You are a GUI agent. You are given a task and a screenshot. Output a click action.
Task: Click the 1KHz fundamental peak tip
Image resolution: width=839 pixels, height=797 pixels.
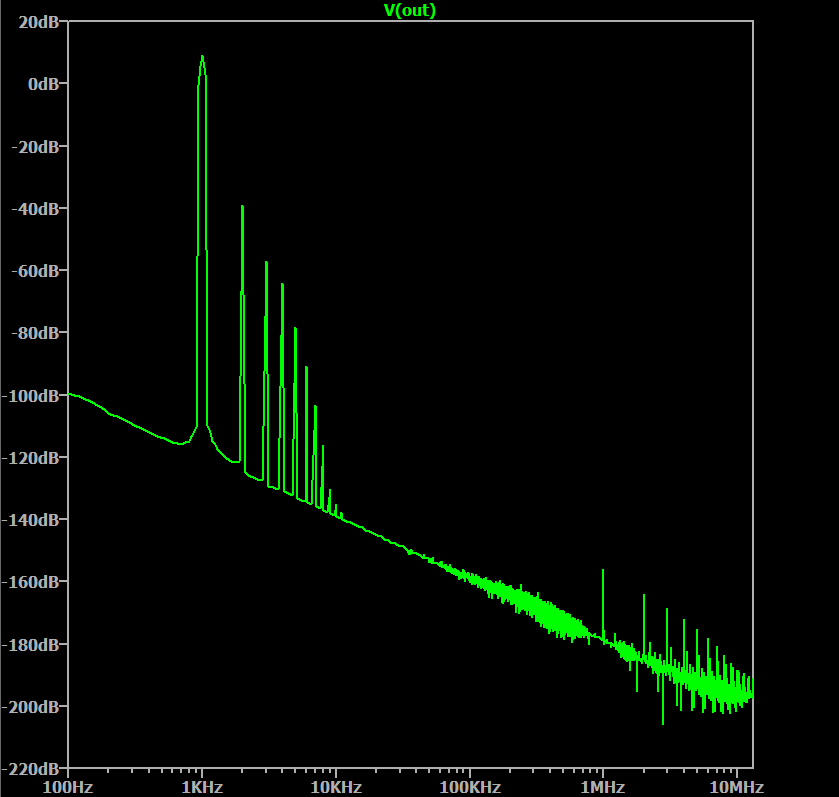[202, 57]
